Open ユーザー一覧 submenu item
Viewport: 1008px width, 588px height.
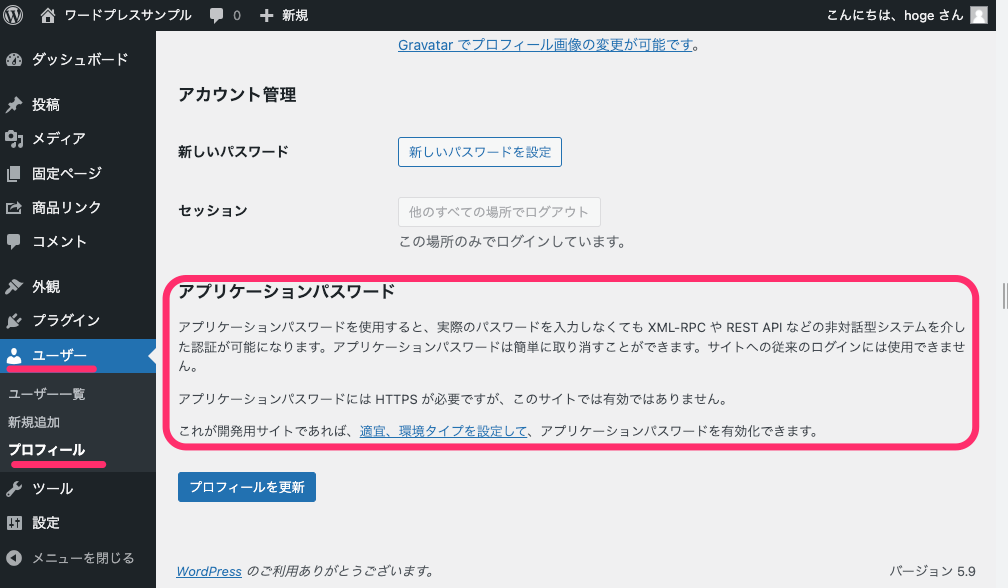(46, 394)
